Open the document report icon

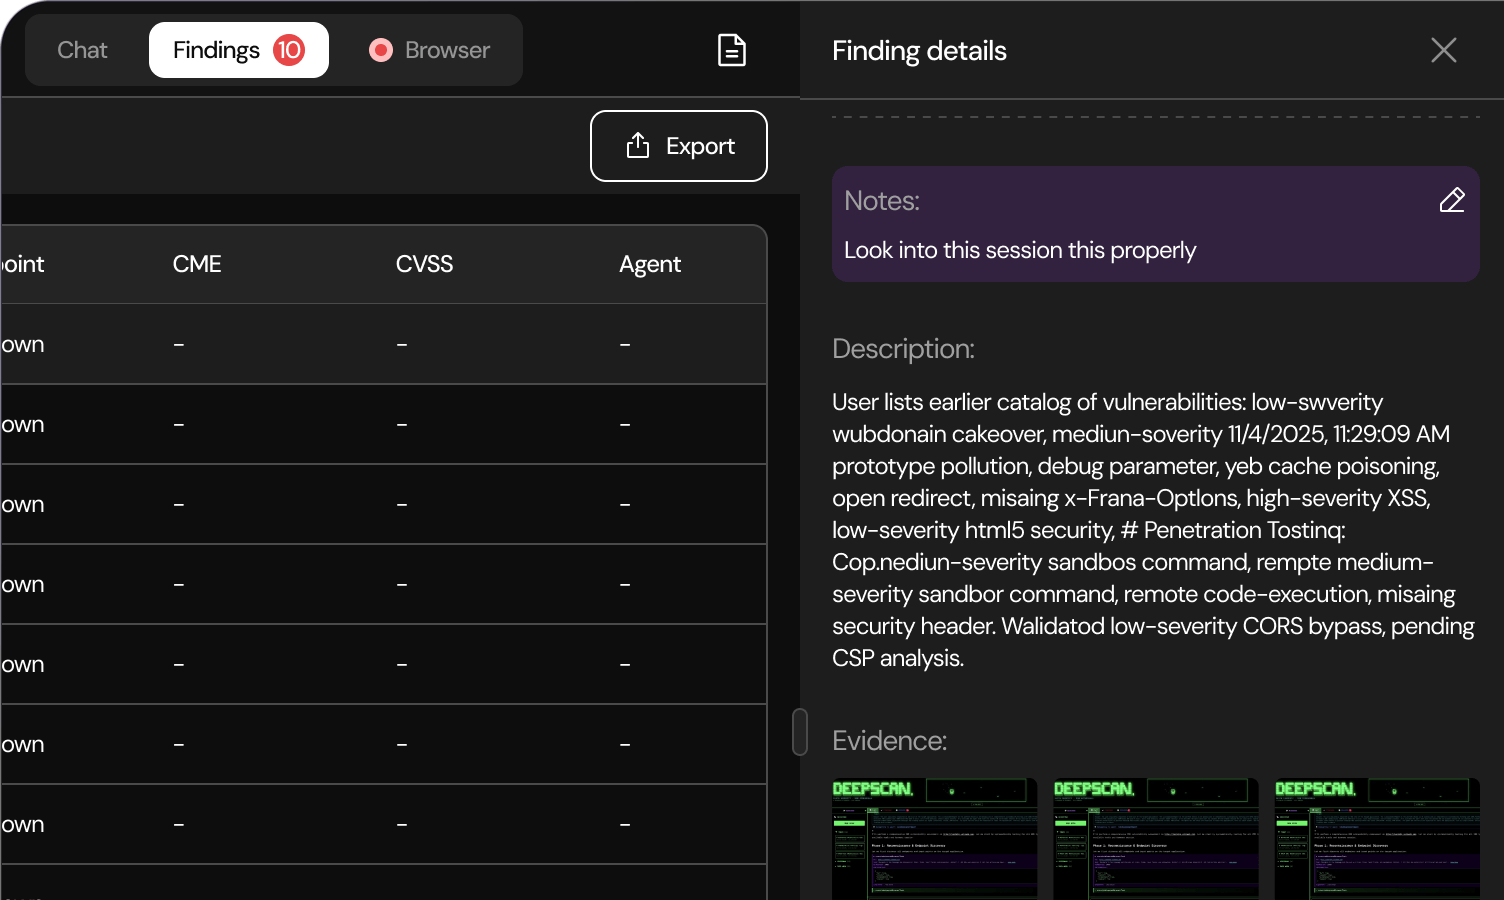tap(732, 50)
